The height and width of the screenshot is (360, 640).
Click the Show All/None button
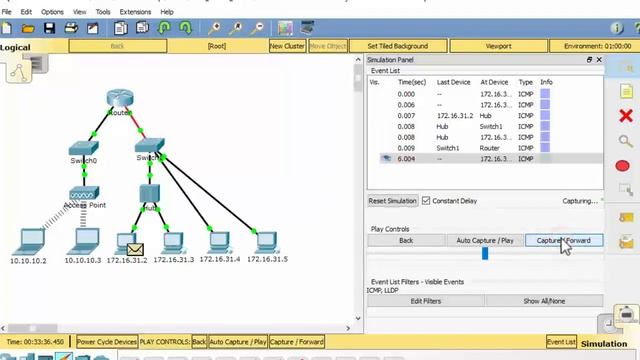pyautogui.click(x=544, y=301)
